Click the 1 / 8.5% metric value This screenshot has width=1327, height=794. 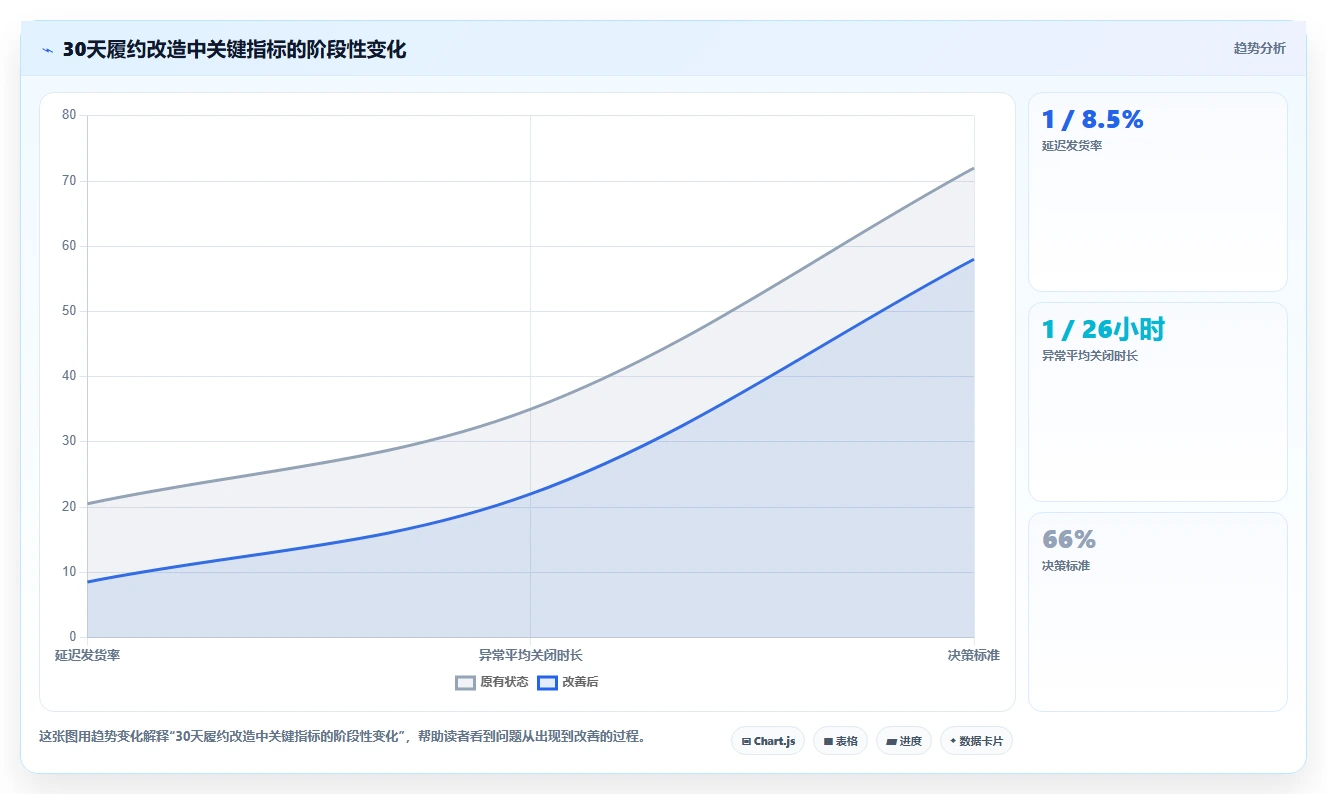point(1092,119)
